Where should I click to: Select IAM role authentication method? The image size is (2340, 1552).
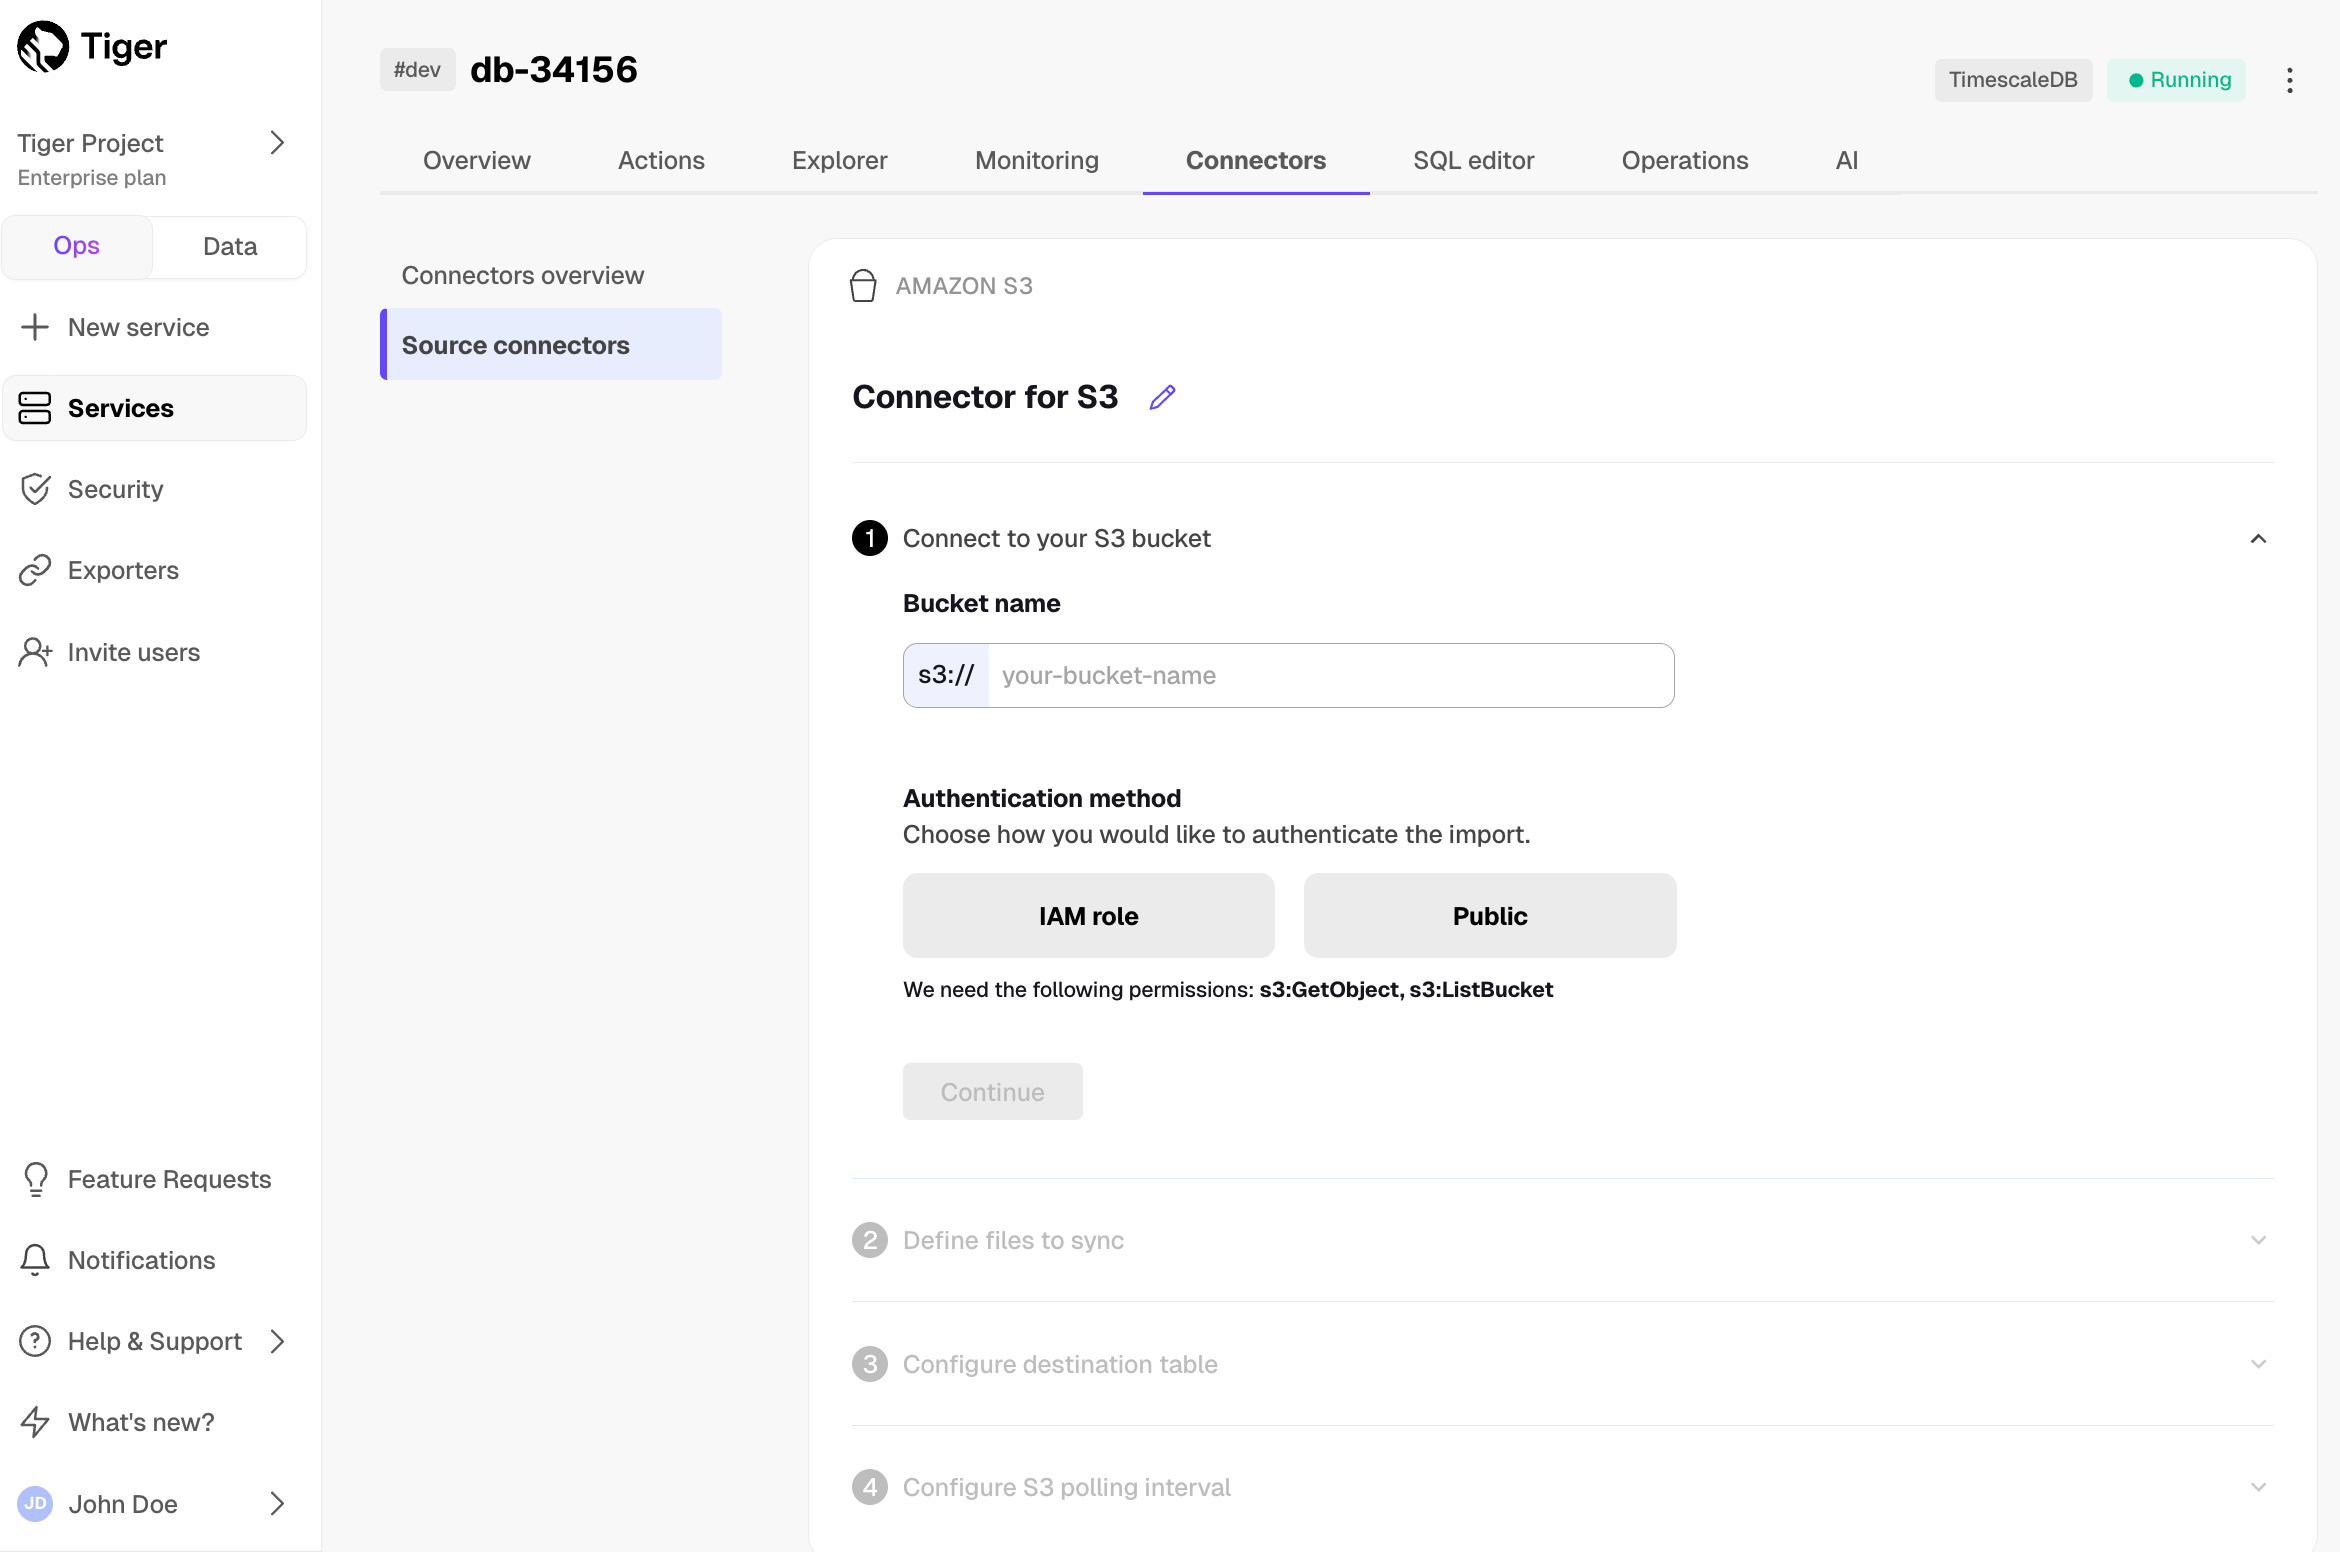click(x=1088, y=916)
